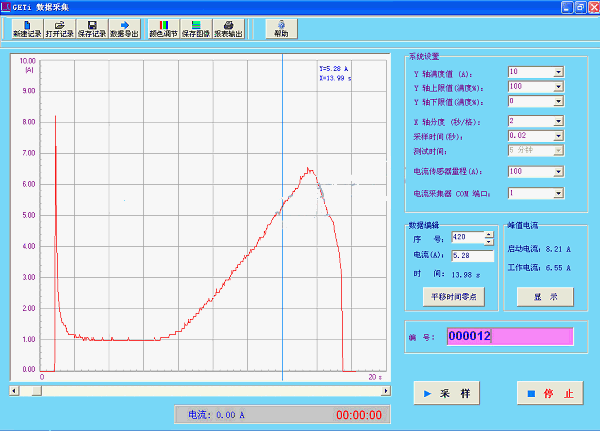Click the 新建记录 (new record) toolbar icon
Viewport: 600px width, 431px height.
click(28, 29)
